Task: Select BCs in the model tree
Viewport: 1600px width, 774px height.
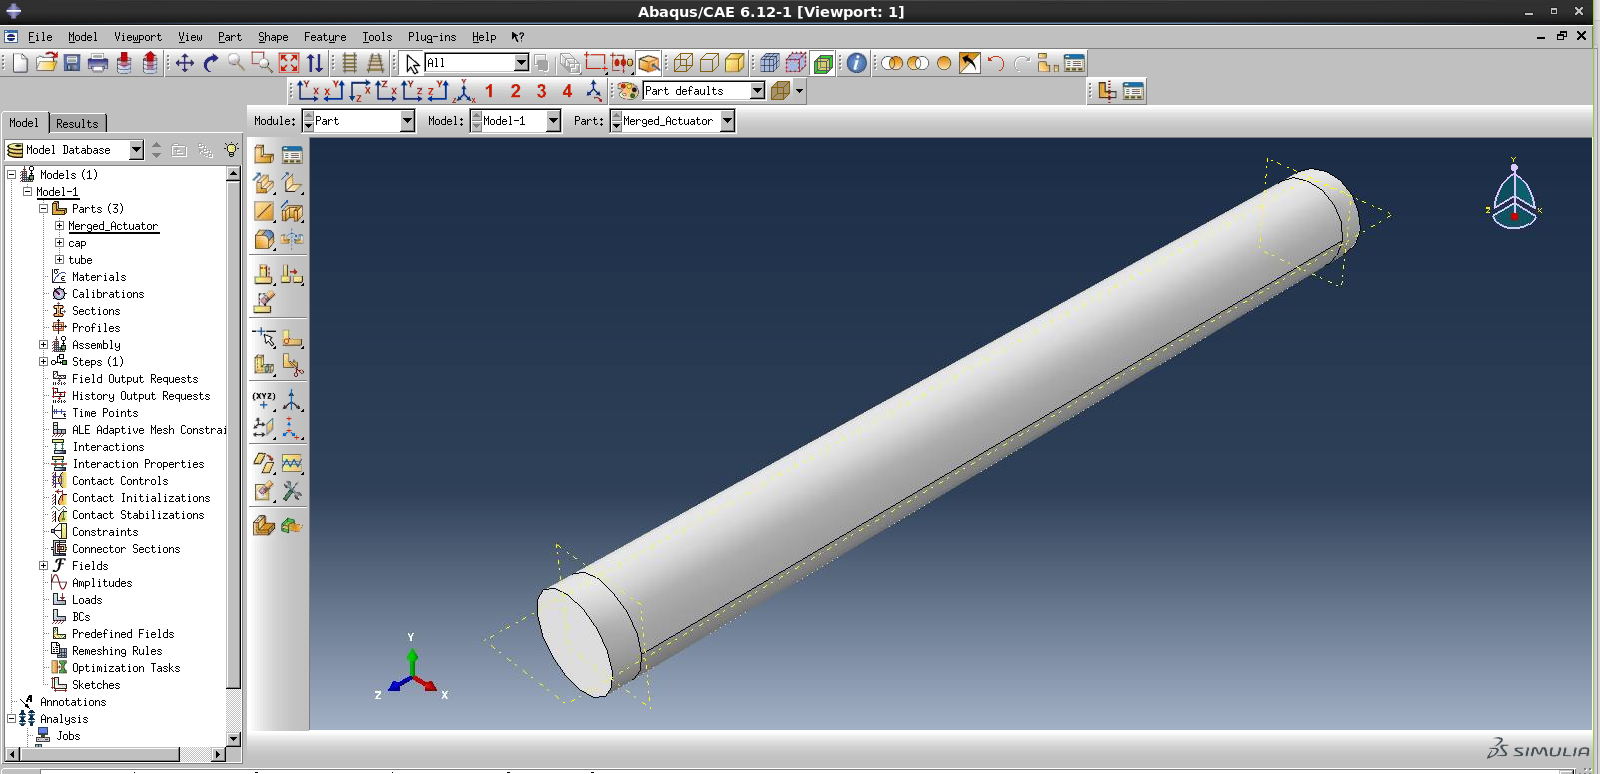Action: [81, 617]
